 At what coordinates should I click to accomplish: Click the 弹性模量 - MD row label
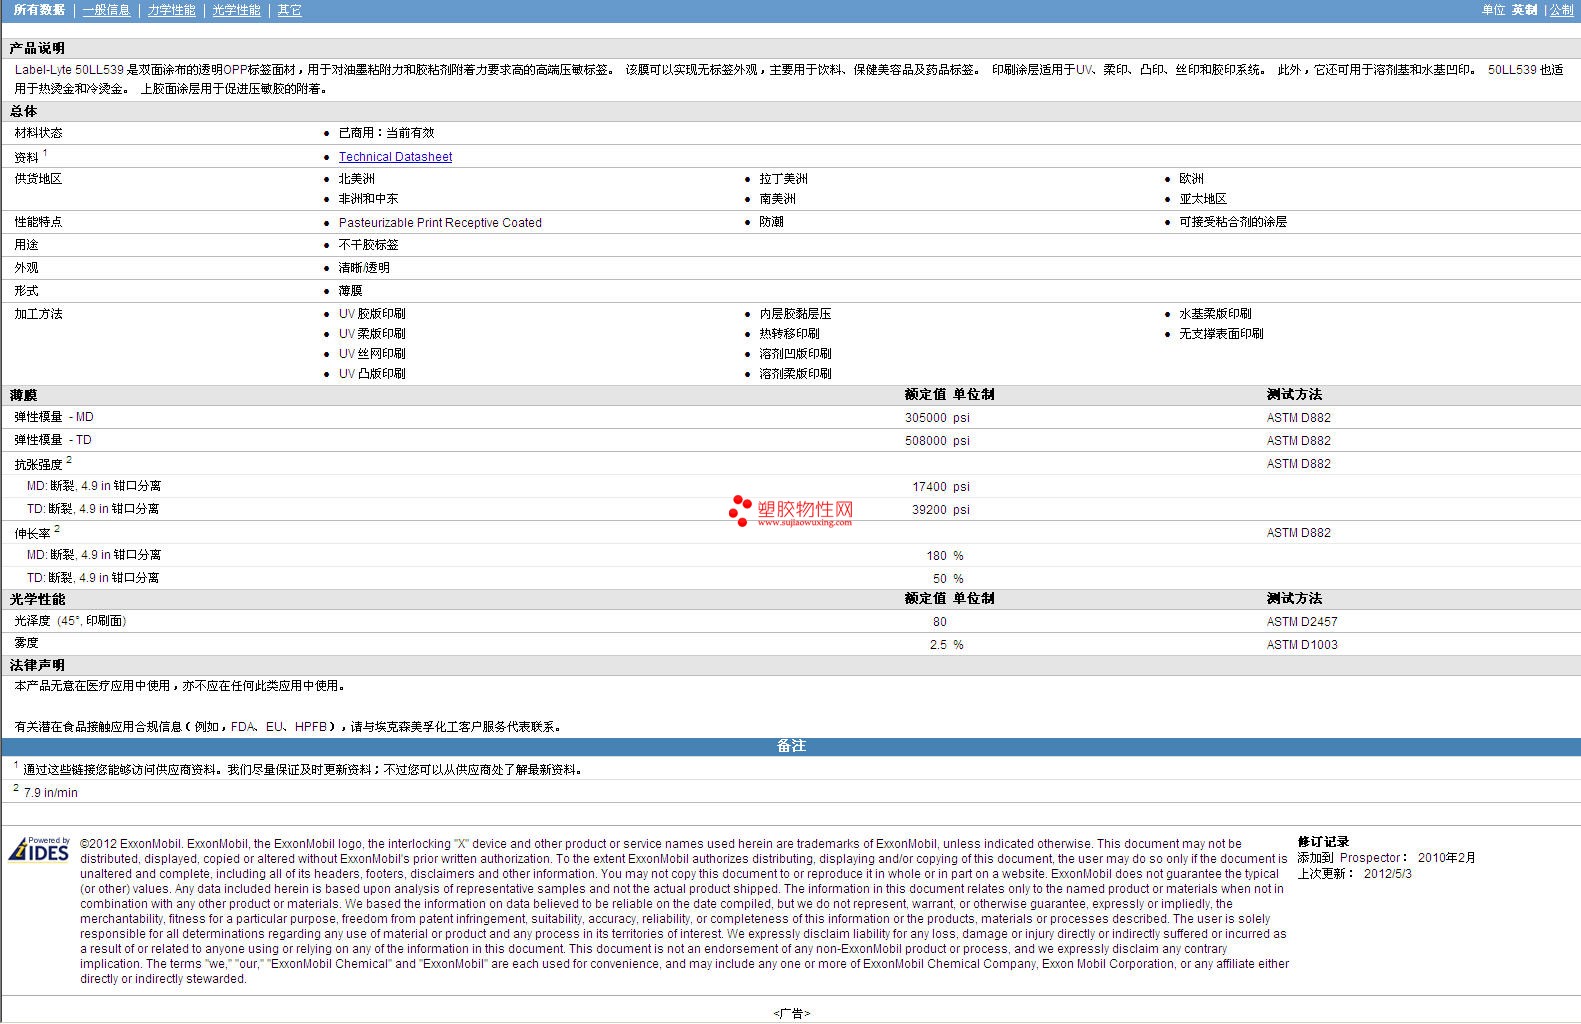tap(54, 417)
